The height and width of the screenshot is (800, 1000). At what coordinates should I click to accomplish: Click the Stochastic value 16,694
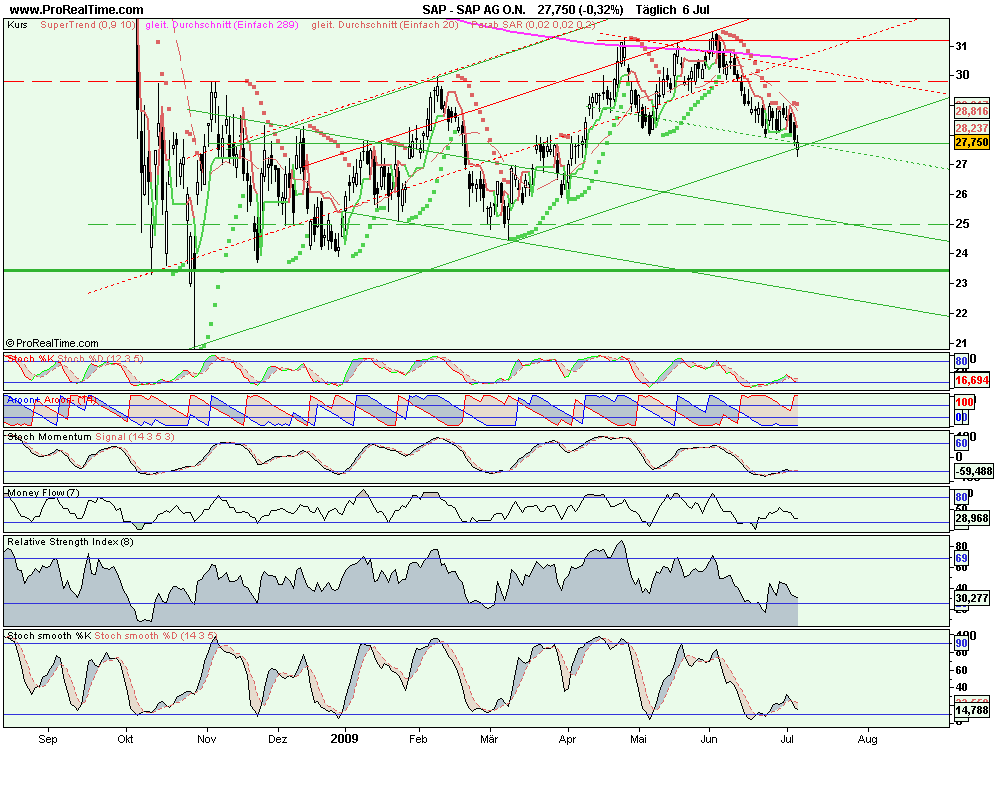coord(971,381)
